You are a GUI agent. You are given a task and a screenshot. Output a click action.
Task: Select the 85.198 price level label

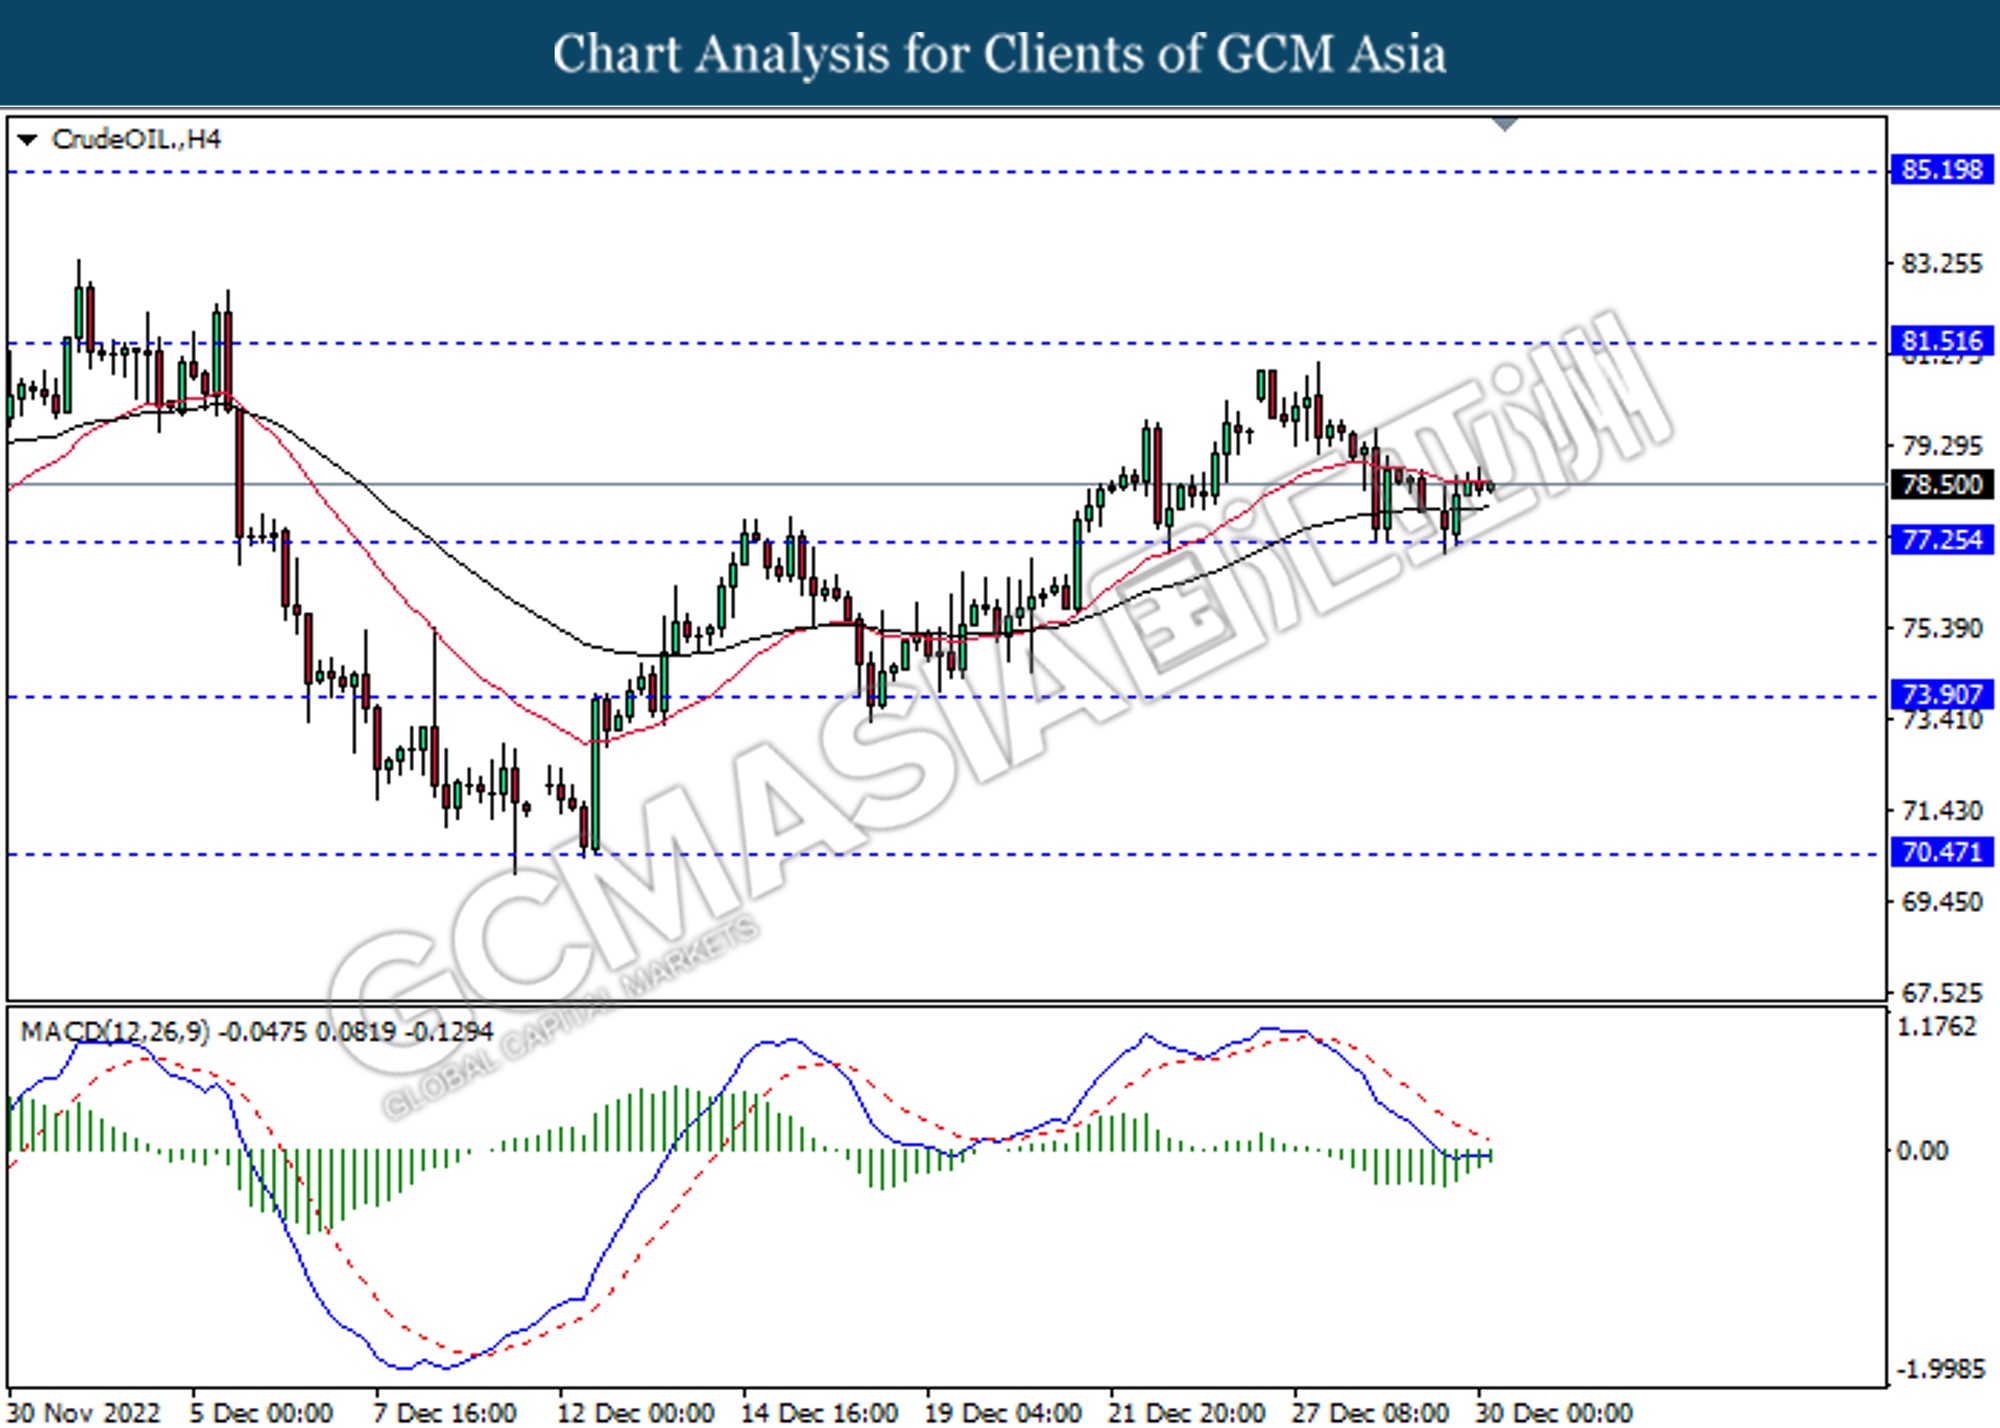pos(1941,170)
